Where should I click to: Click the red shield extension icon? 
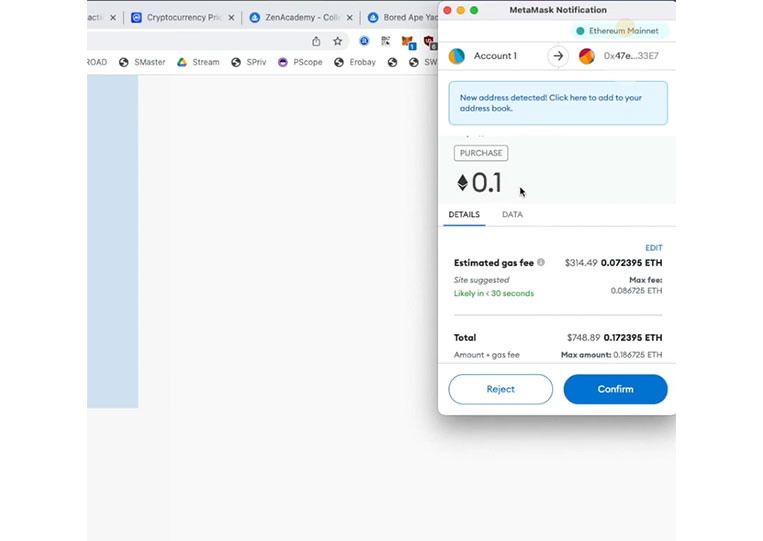(429, 42)
